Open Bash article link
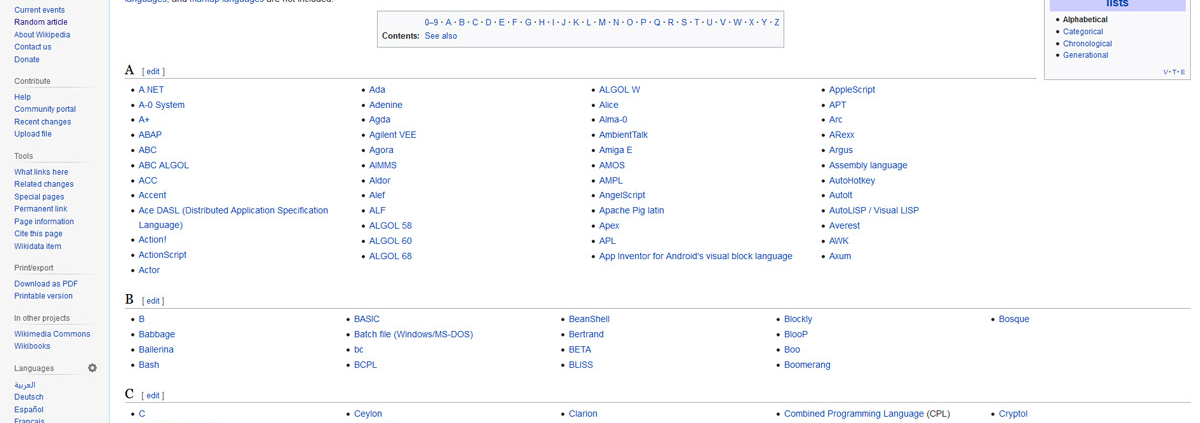 pos(149,365)
